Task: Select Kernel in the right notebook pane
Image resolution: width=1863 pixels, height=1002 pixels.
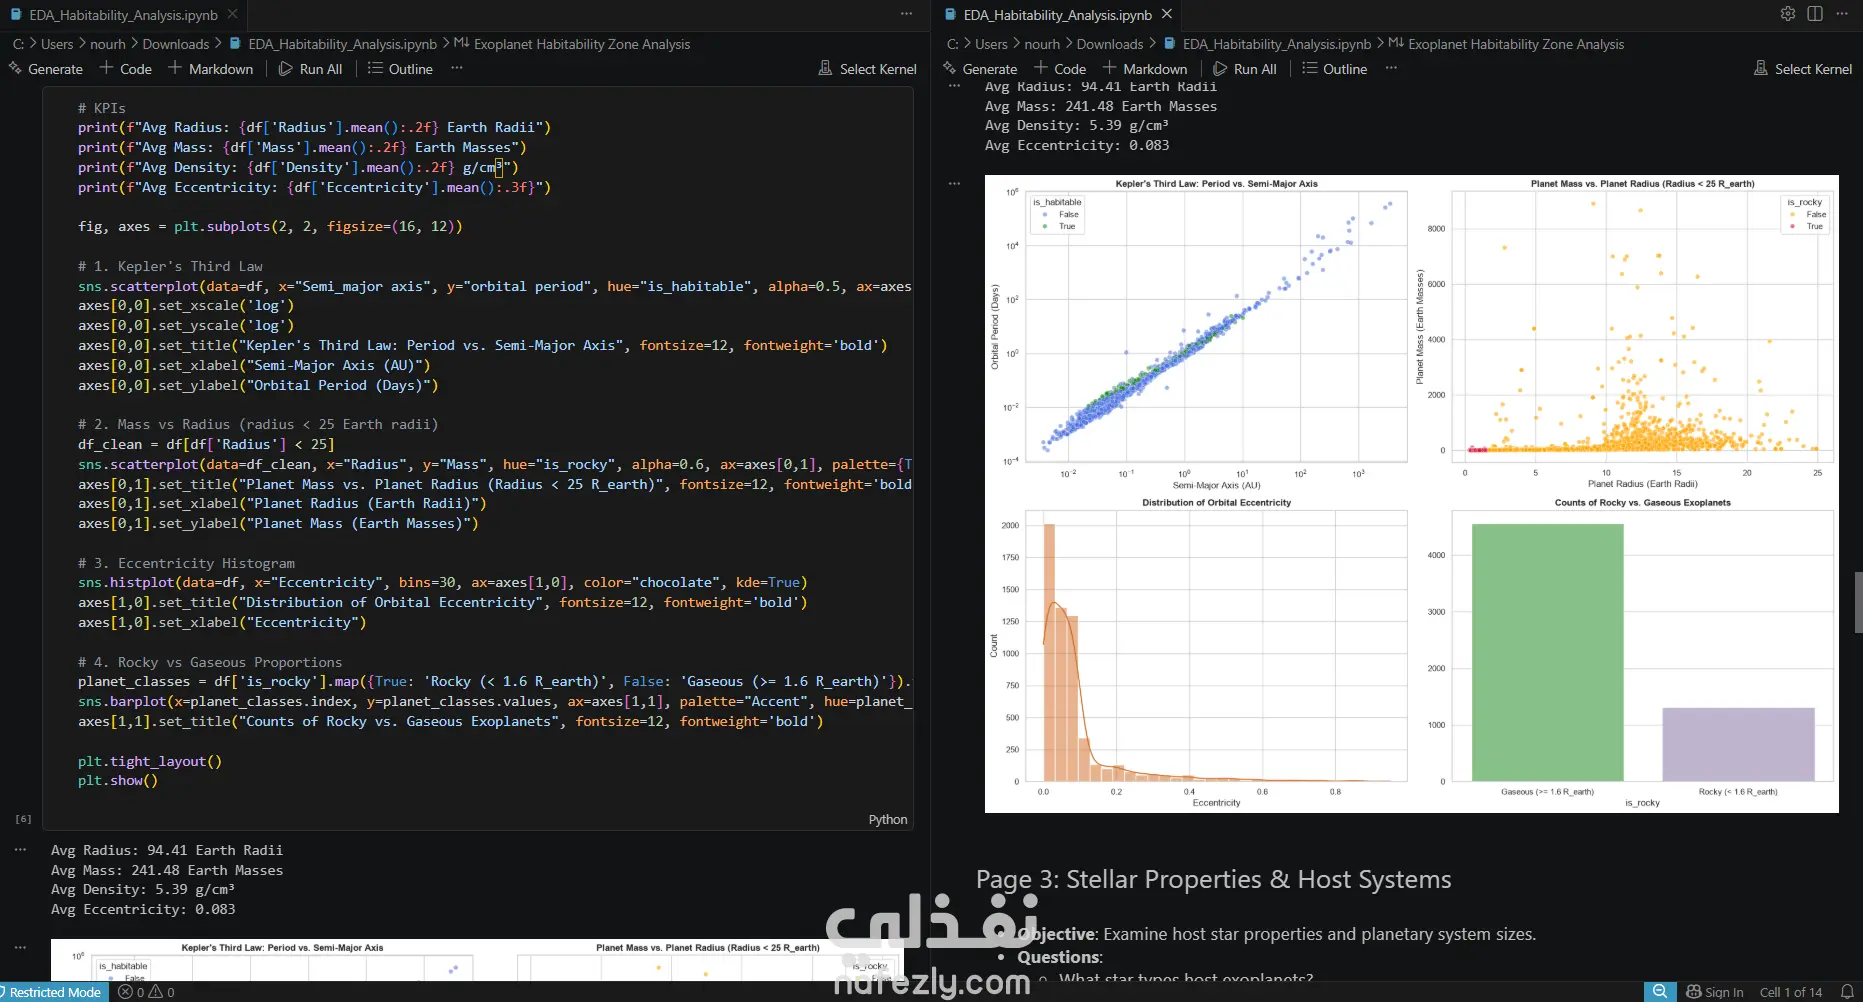Action: pyautogui.click(x=1802, y=68)
